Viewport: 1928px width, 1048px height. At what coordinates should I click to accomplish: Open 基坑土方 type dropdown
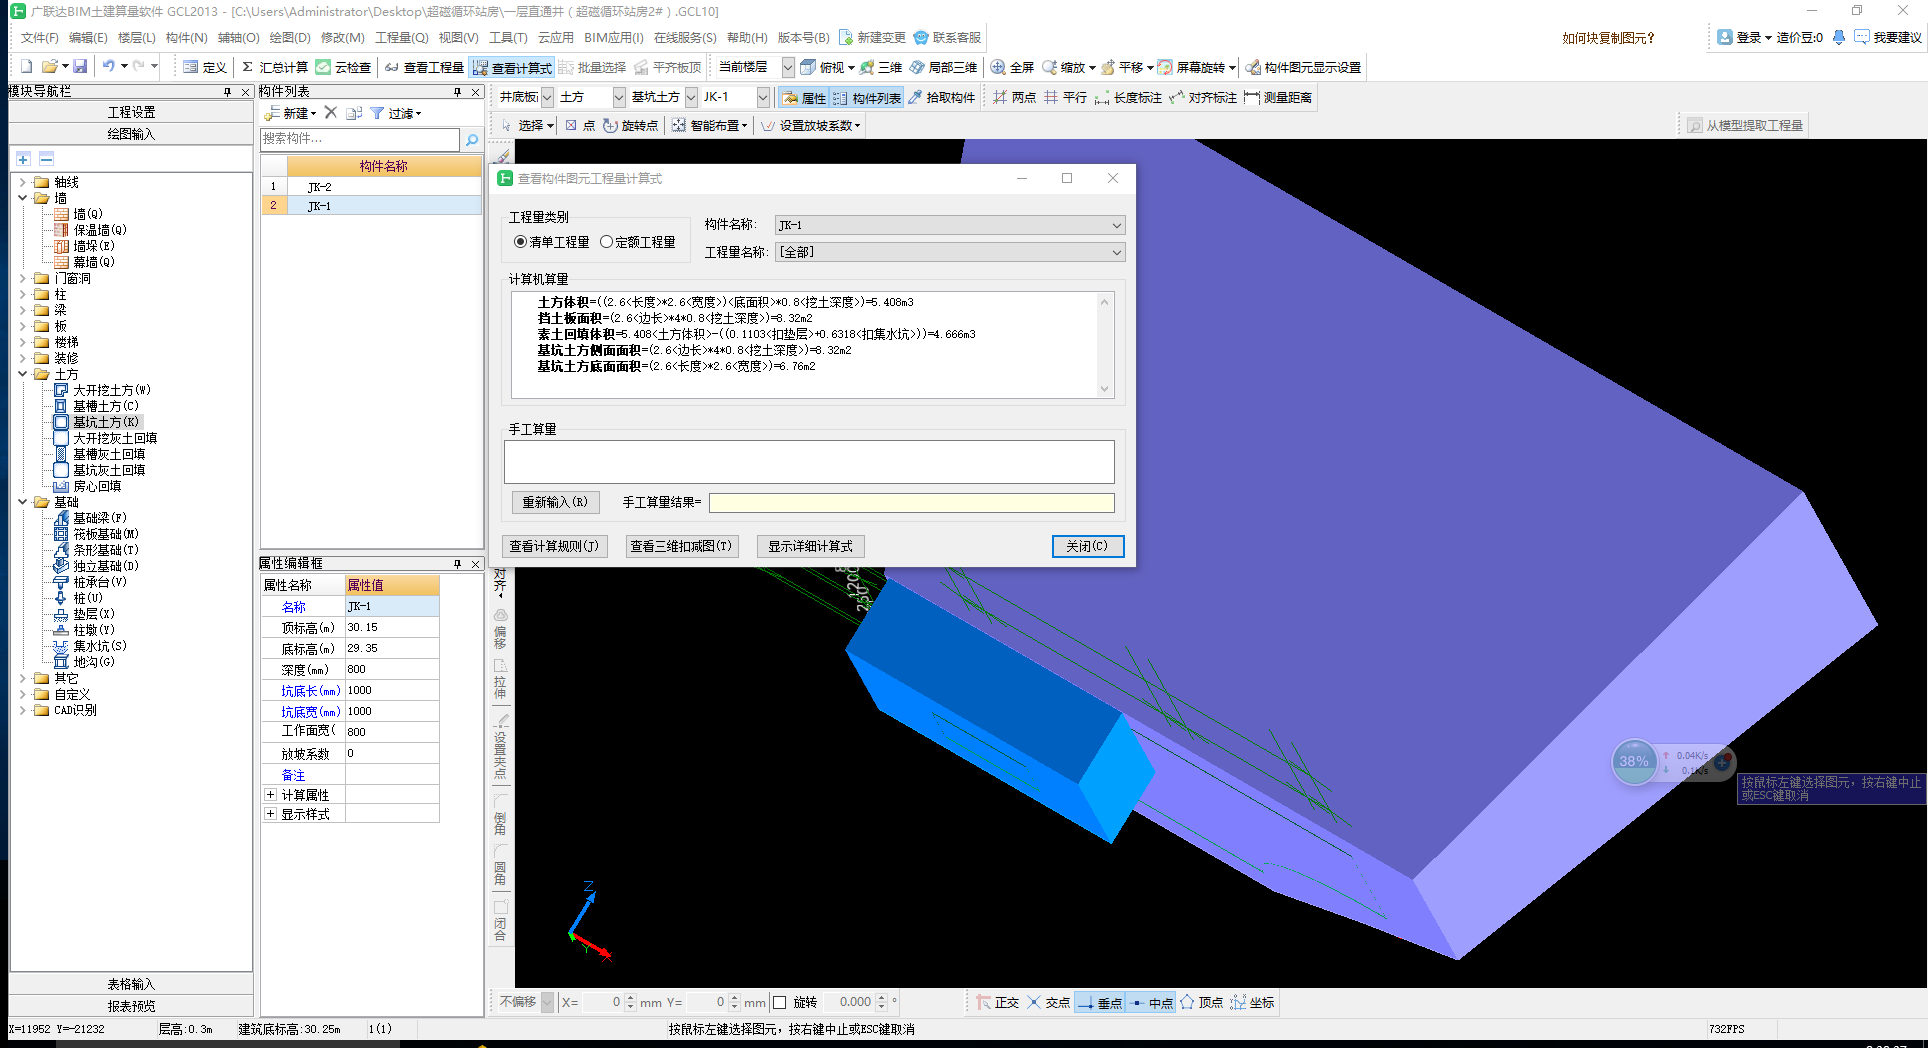(690, 97)
